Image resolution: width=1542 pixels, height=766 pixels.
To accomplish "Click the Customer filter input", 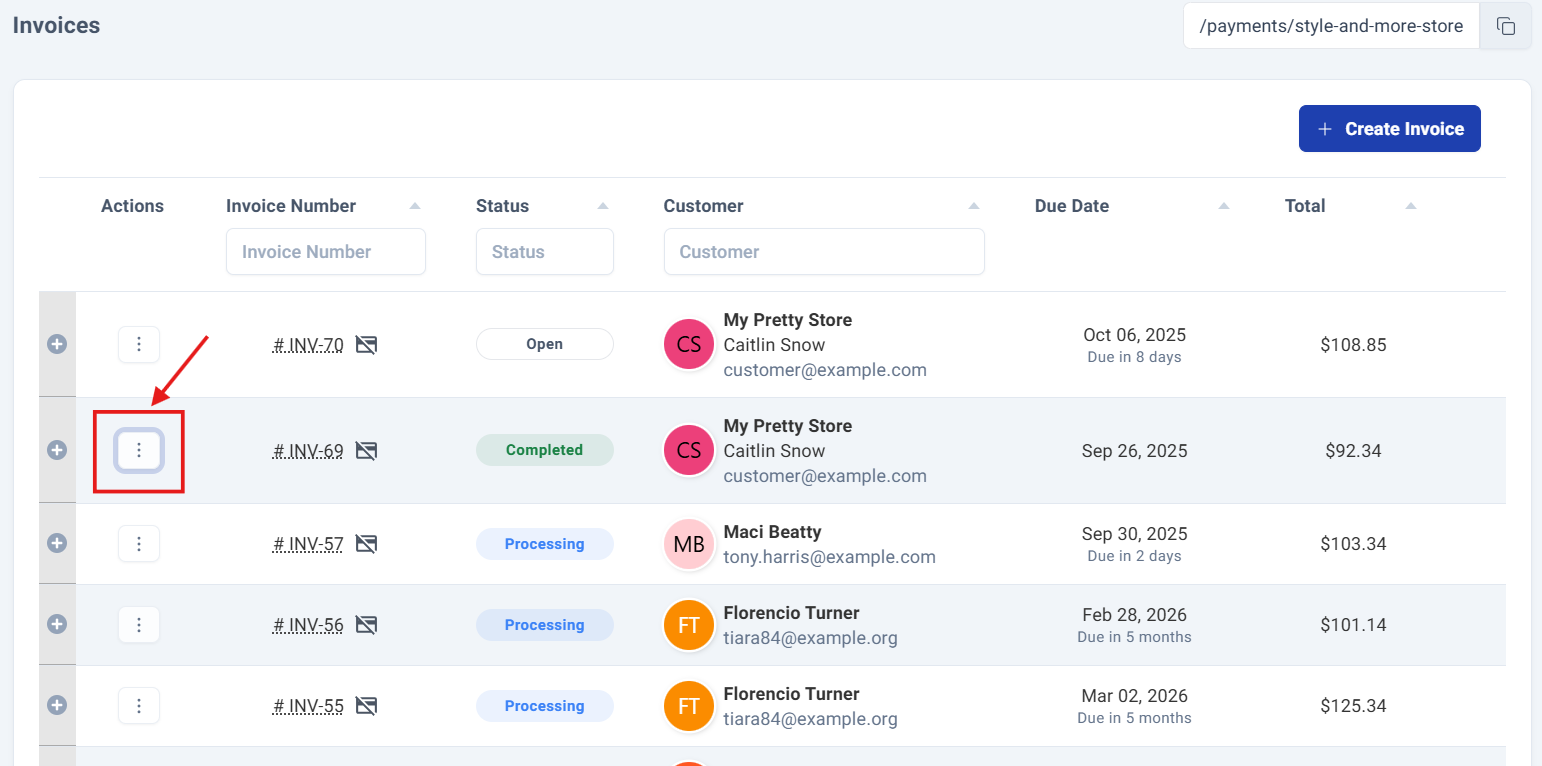I will tap(824, 252).
